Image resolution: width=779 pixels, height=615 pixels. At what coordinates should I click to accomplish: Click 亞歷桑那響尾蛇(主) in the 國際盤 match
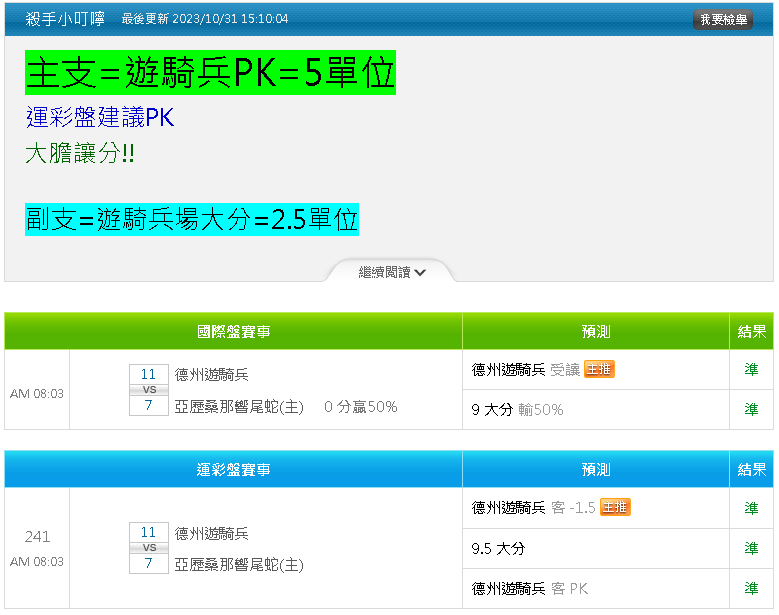[x=239, y=407]
